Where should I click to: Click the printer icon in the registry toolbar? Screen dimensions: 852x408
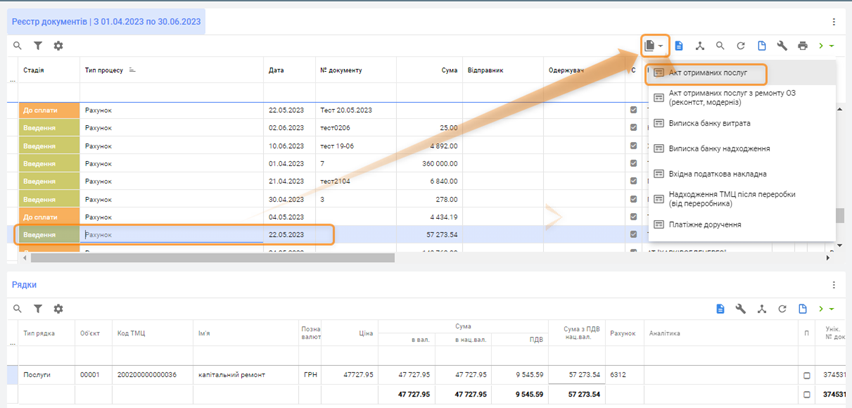(802, 46)
